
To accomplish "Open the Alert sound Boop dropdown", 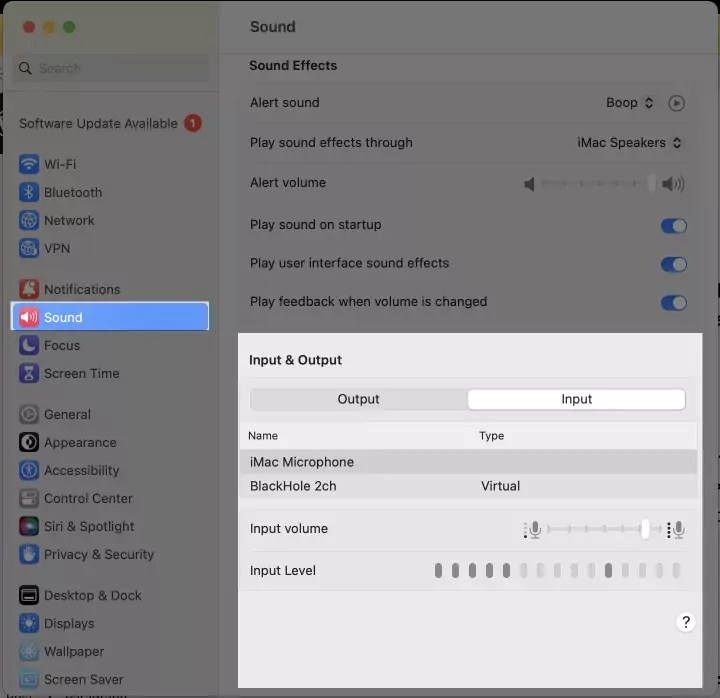I will pos(630,103).
